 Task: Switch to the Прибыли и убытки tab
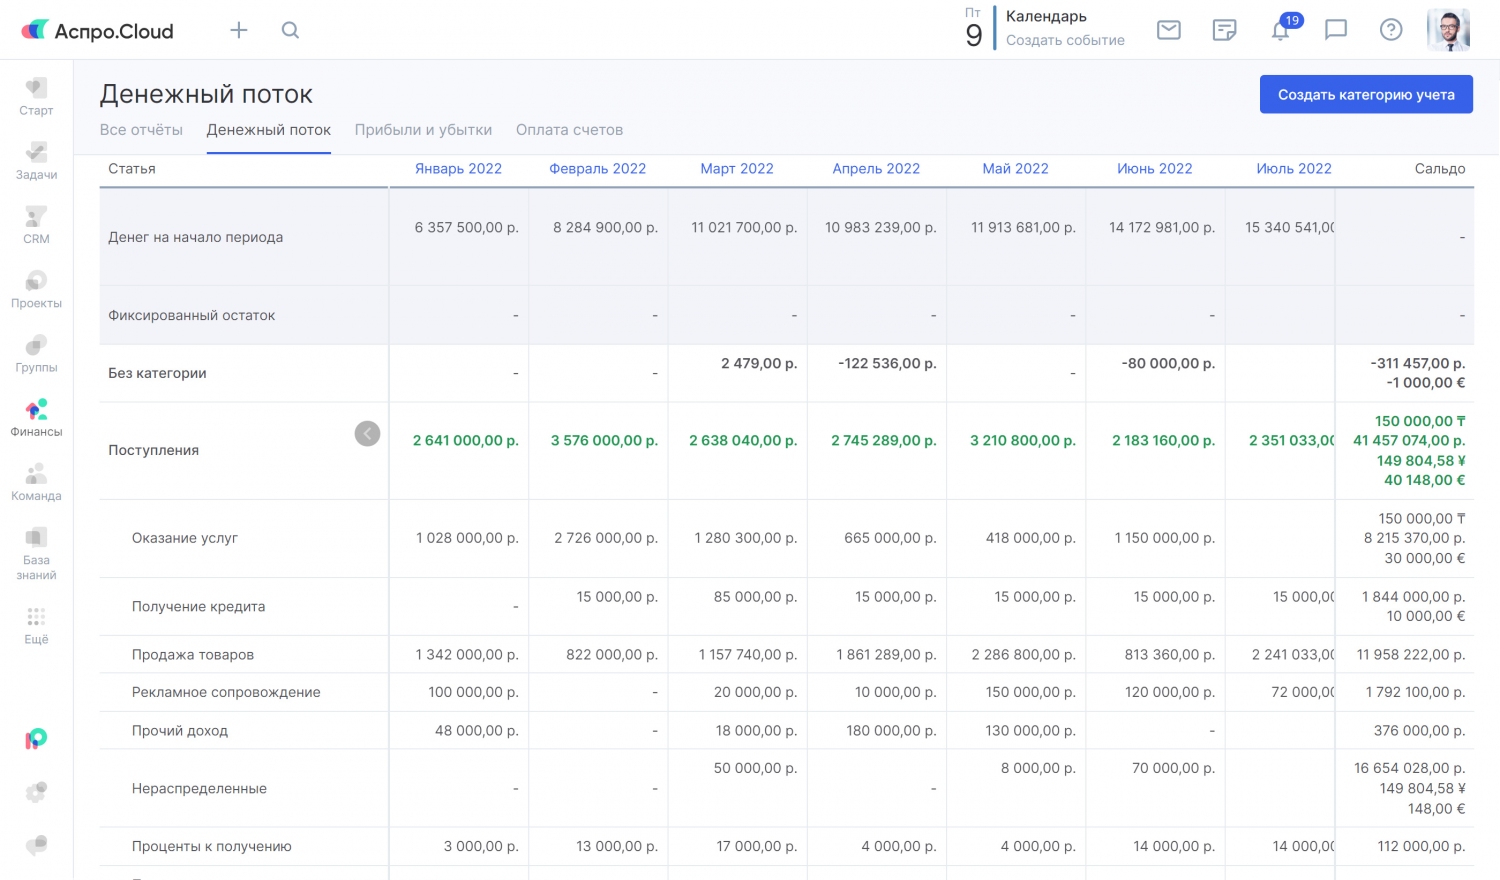(423, 130)
